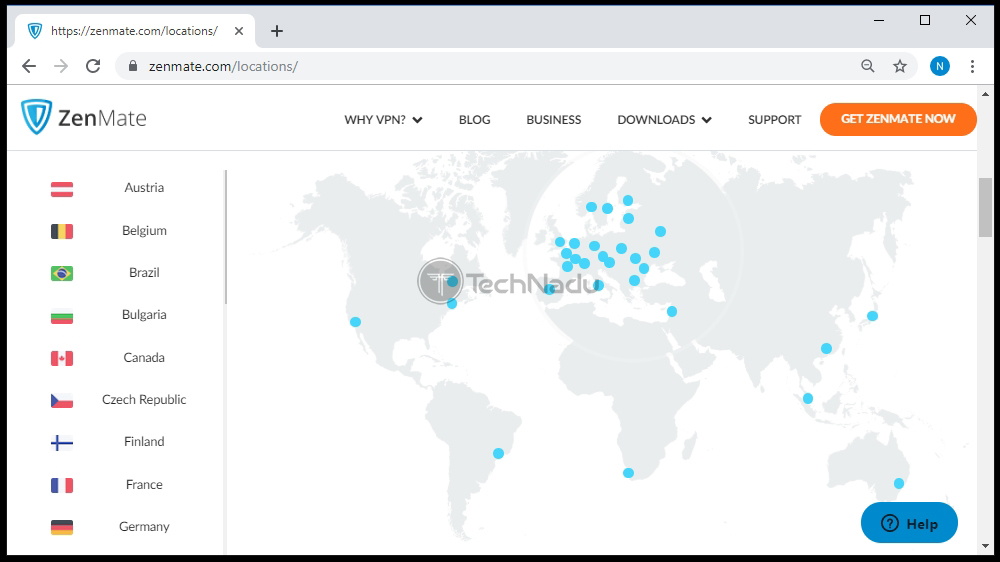
Task: Click the Belgium flag icon
Action: click(x=62, y=231)
